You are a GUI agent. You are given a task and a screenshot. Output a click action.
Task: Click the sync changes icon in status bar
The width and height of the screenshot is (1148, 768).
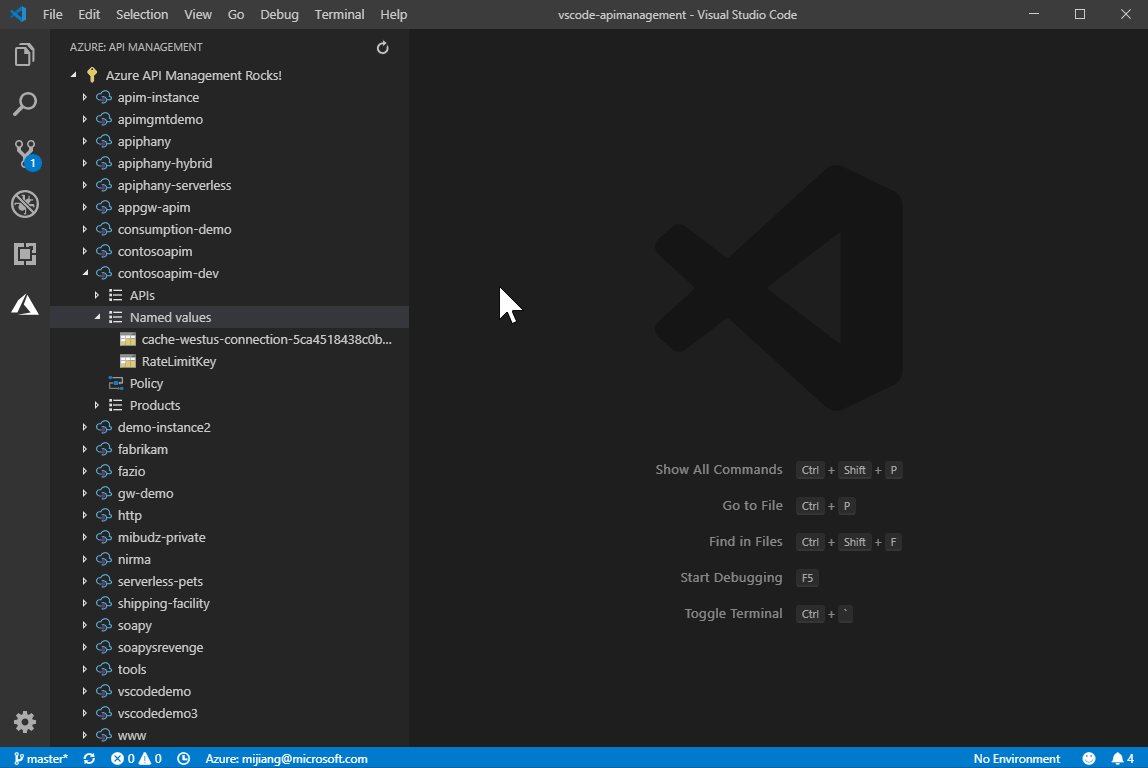click(89, 758)
